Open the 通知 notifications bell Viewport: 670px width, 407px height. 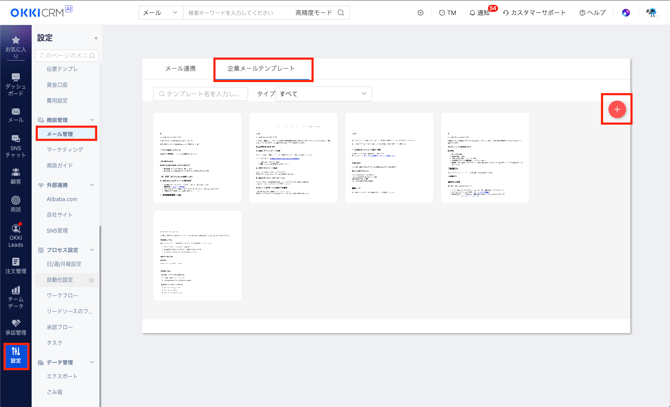(x=480, y=13)
